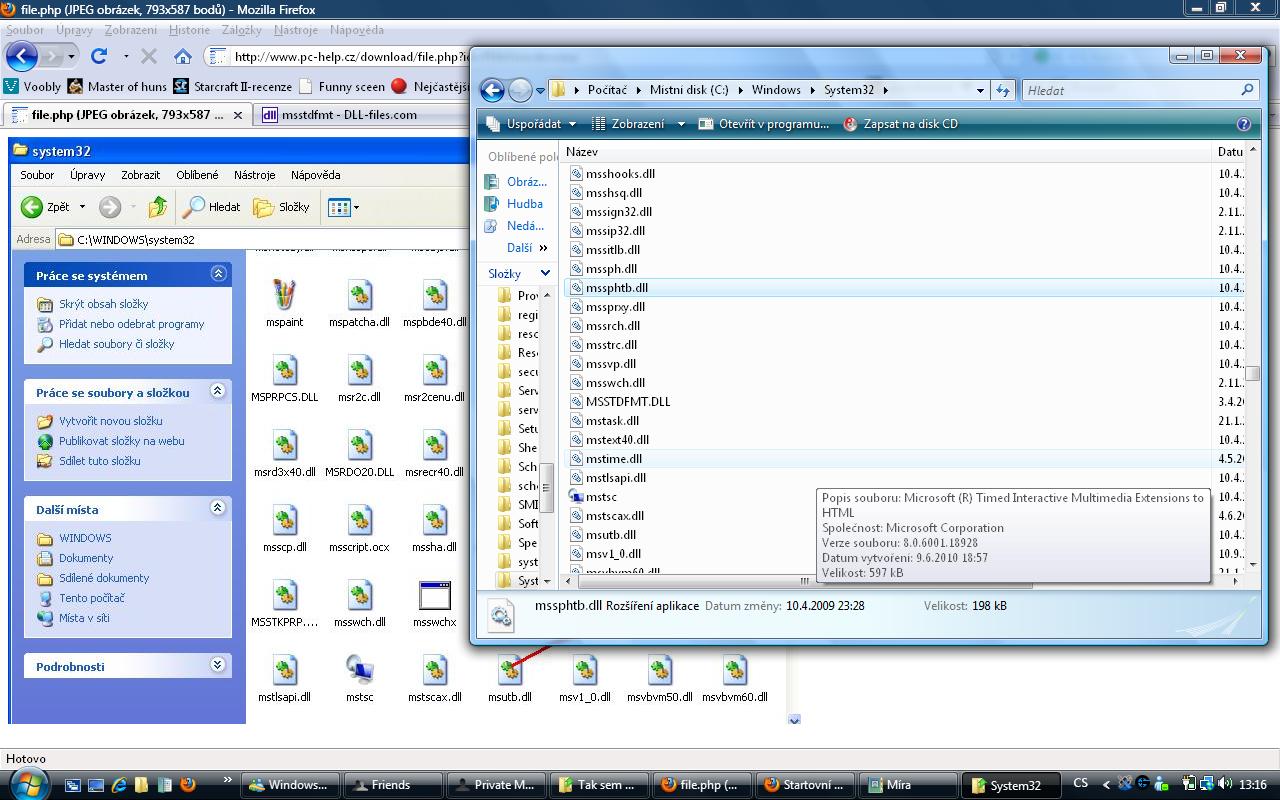Viewport: 1280px width, 800px height.
Task: Open Firefox Záložky menu
Action: 241,30
